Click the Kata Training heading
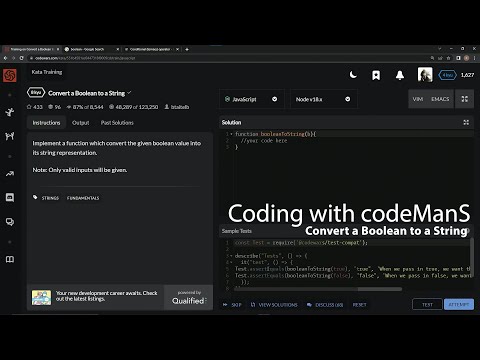Viewport: 480px width, 360px height. pos(47,72)
